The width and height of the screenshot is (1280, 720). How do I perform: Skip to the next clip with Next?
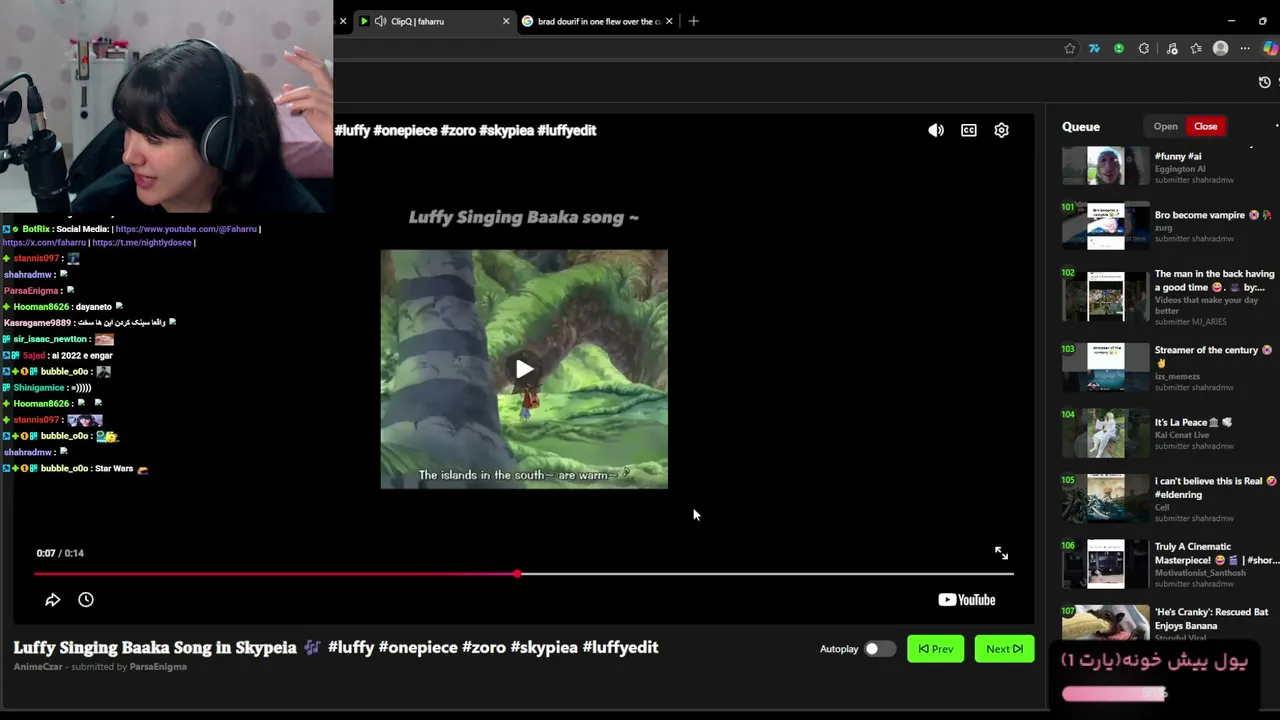[x=1004, y=649]
